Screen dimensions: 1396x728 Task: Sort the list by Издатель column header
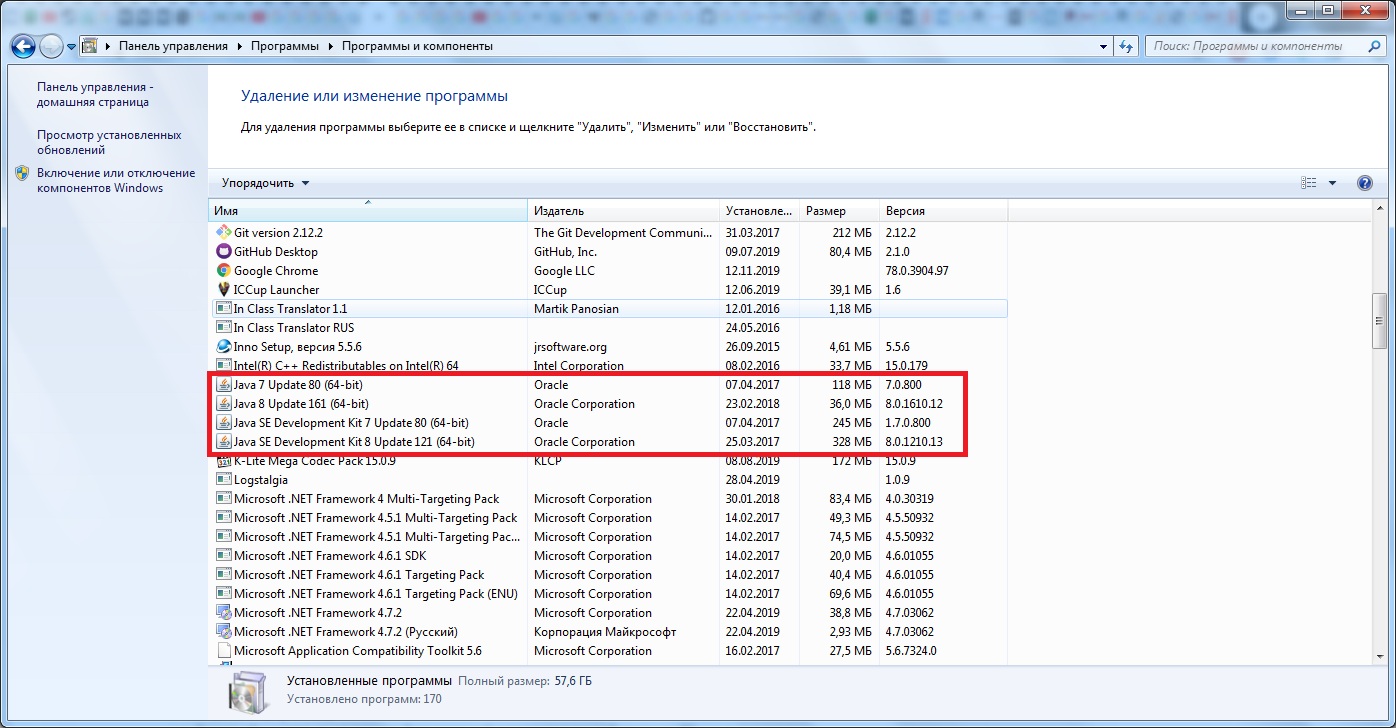coord(625,211)
